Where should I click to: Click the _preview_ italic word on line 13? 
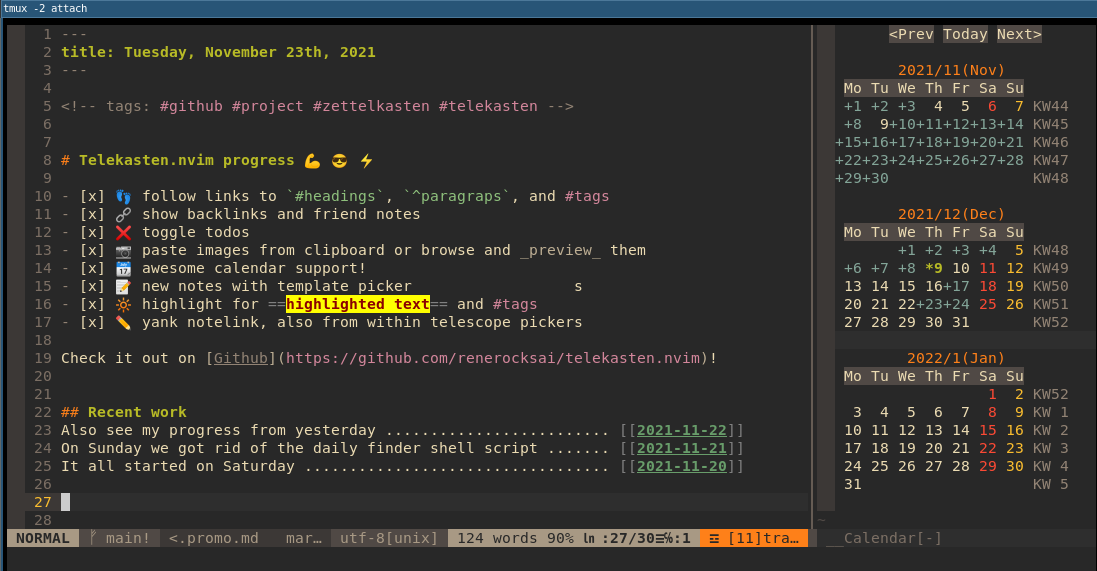(x=560, y=251)
